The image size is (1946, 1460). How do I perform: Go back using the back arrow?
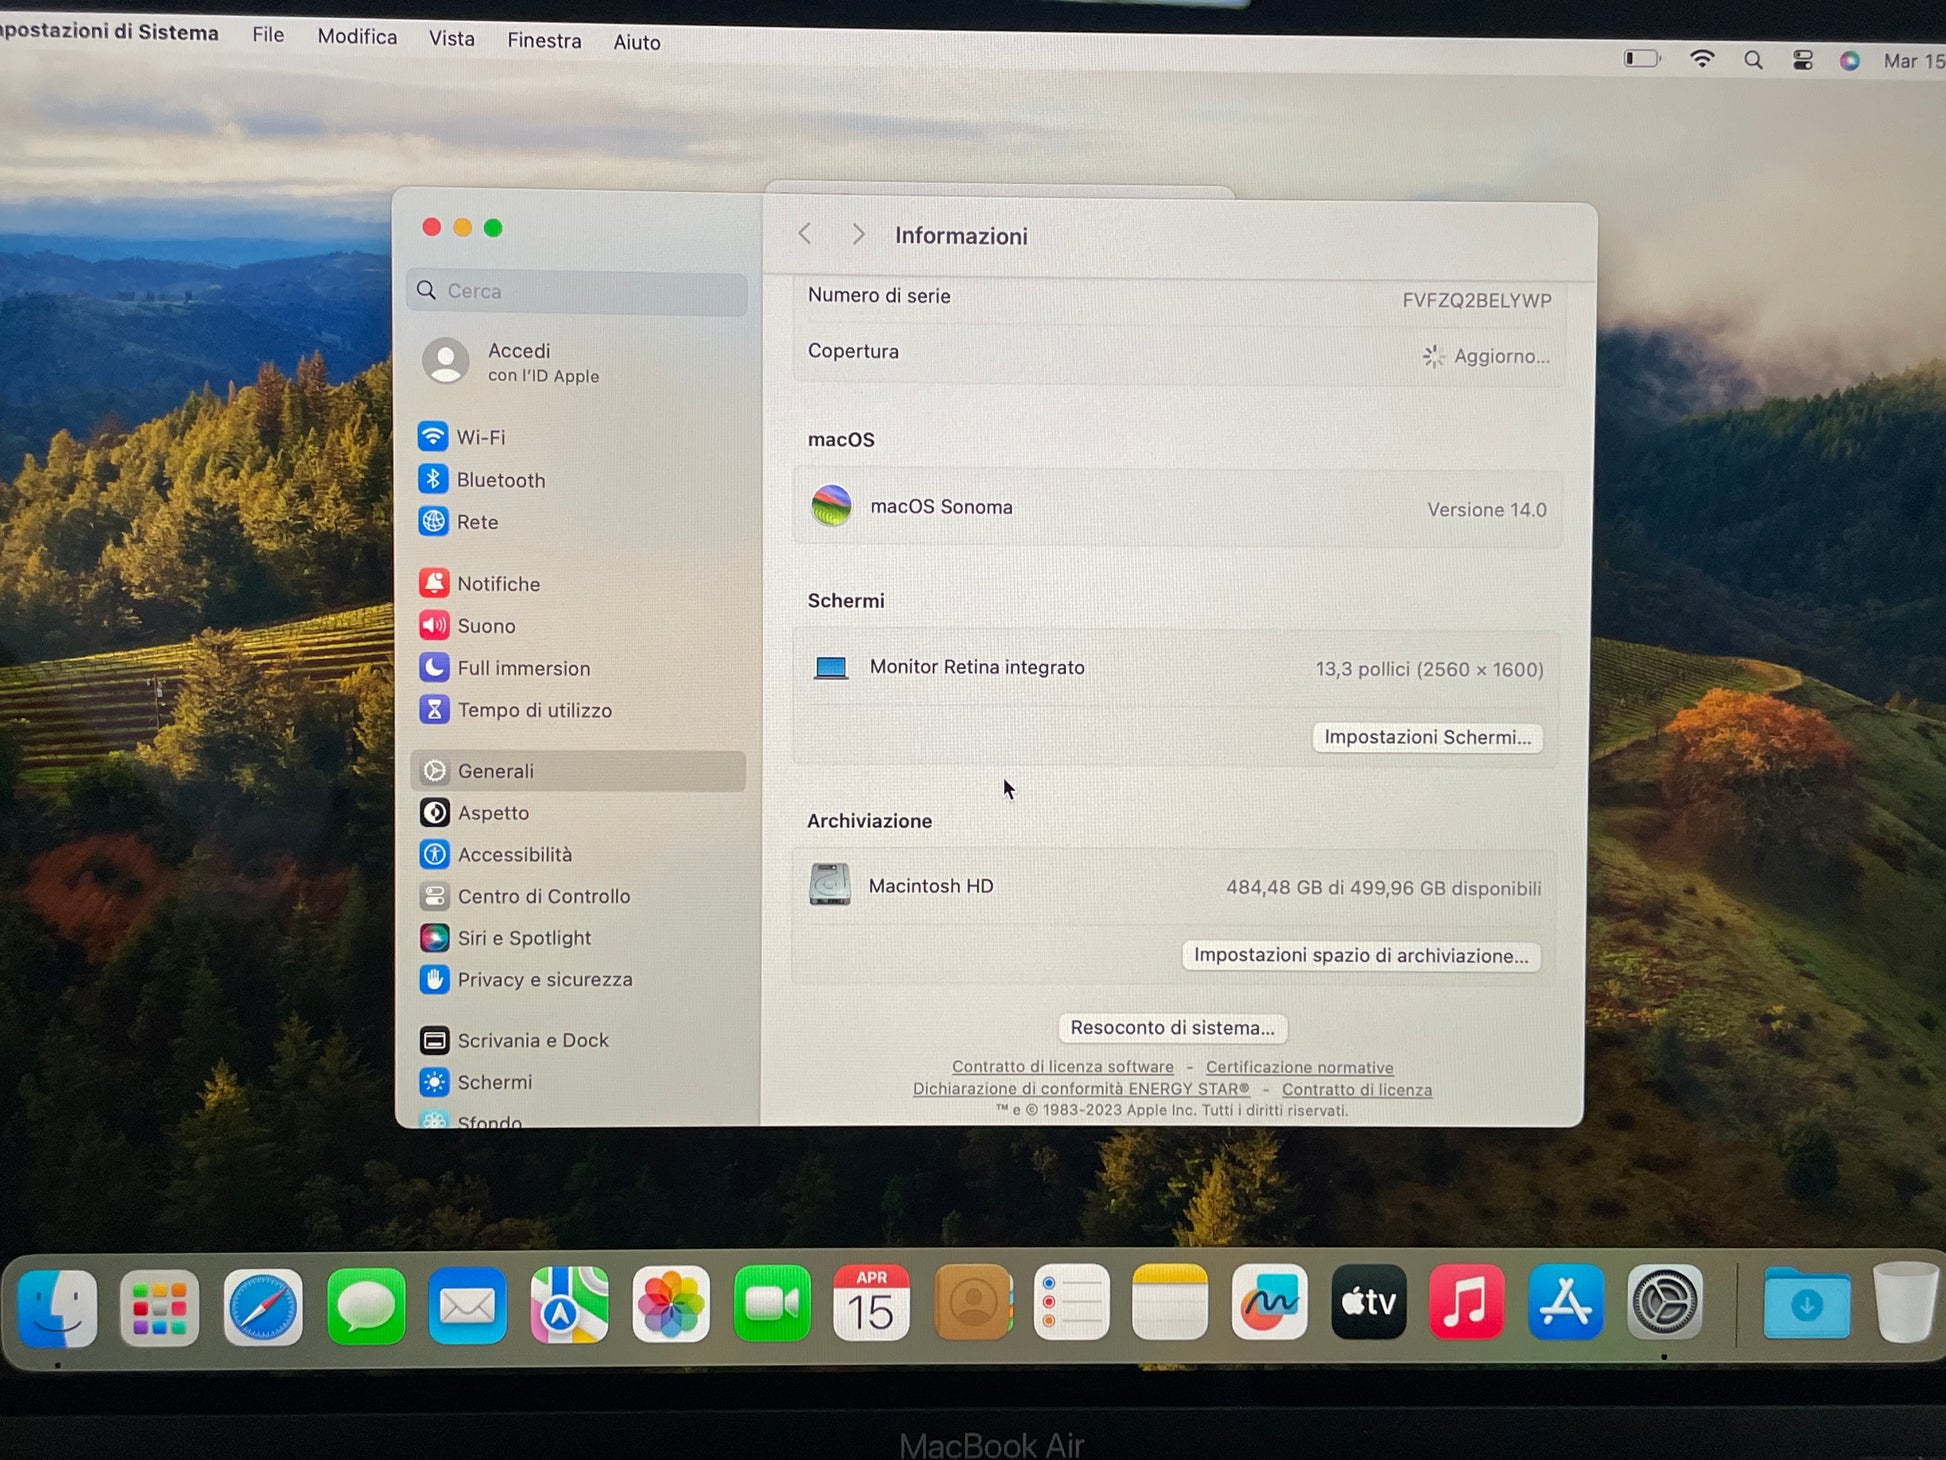click(805, 234)
